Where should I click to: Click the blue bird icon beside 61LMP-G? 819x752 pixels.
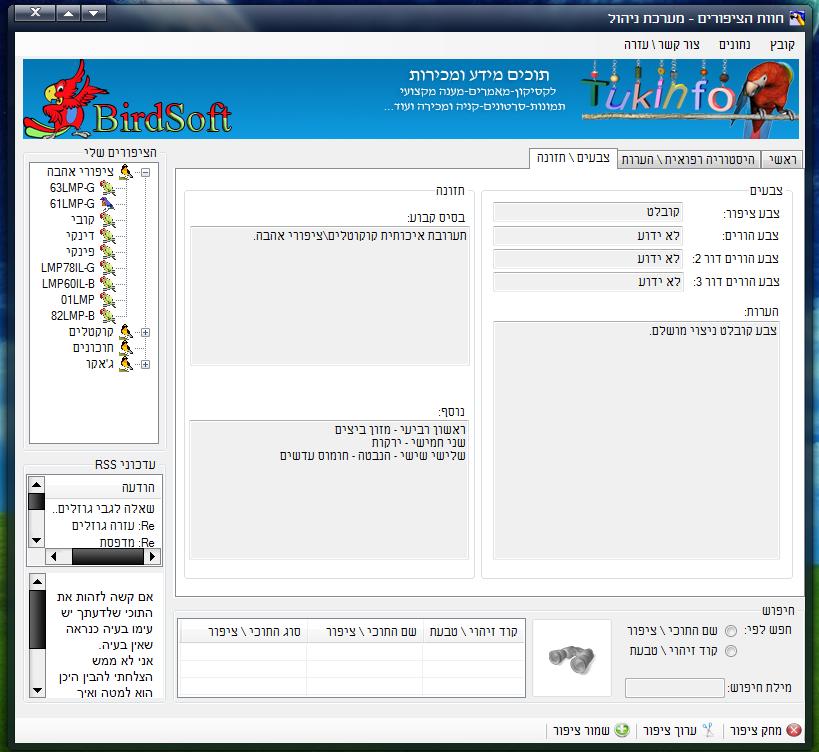[108, 203]
